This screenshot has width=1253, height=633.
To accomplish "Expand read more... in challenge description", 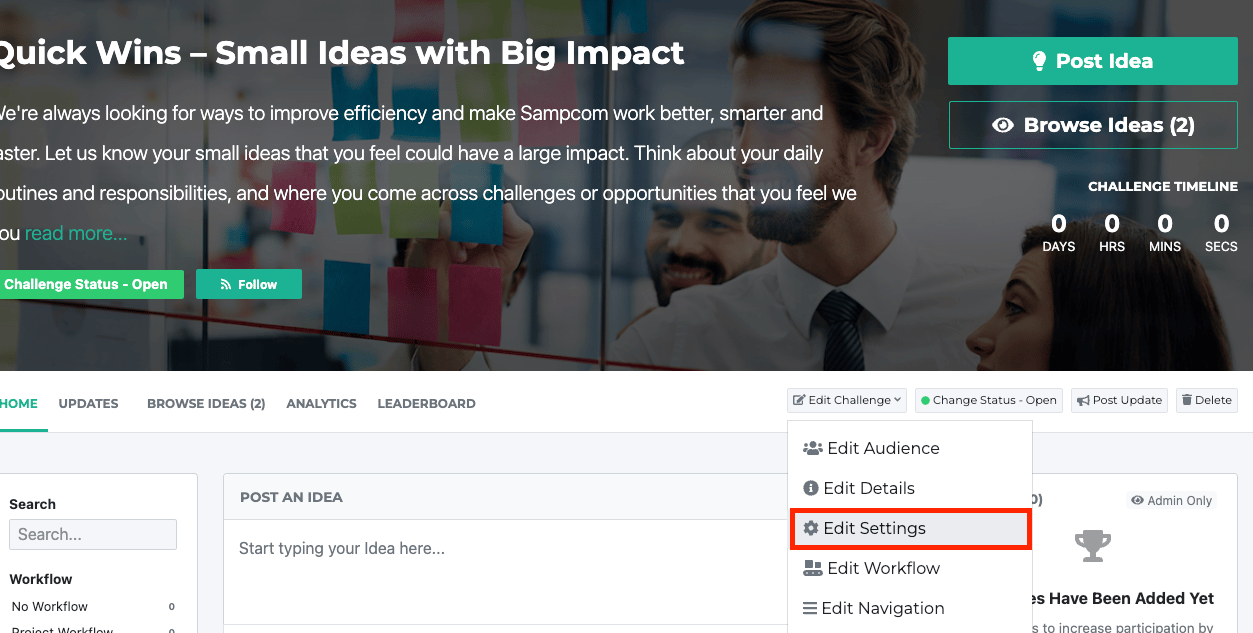I will (76, 233).
